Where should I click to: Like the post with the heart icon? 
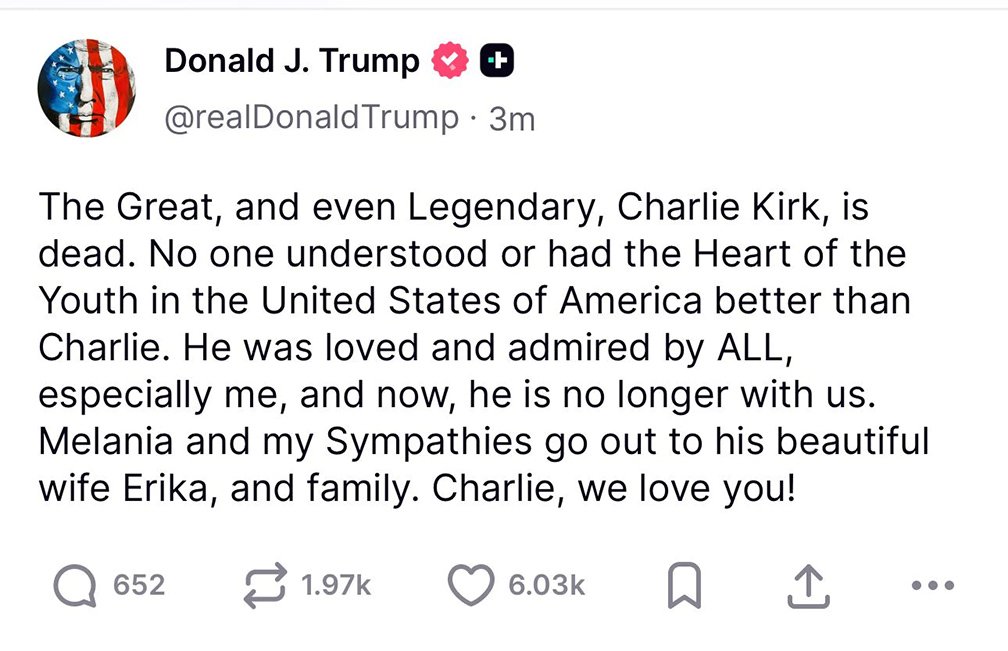coord(470,586)
